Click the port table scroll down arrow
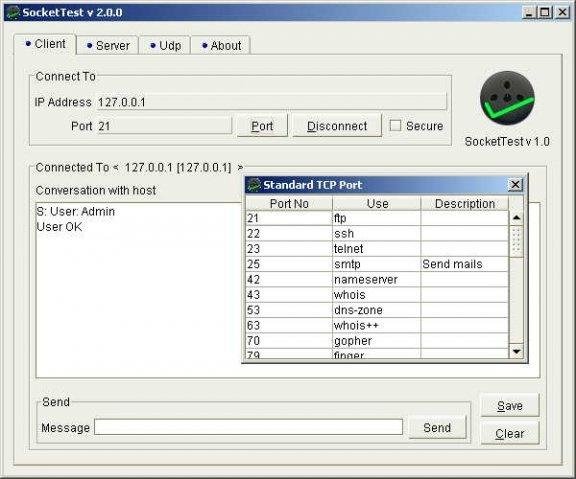Screen dimensions: 576x479 (x=516, y=352)
